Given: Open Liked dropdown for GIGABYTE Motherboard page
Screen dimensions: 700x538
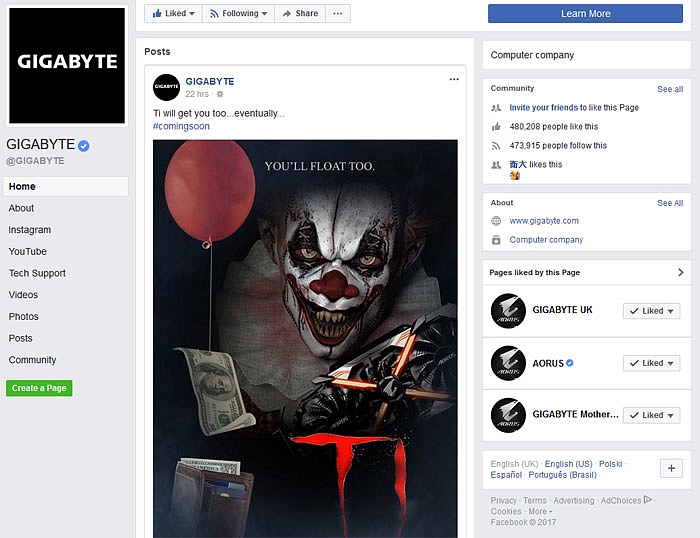Looking at the screenshot, I should click(651, 415).
